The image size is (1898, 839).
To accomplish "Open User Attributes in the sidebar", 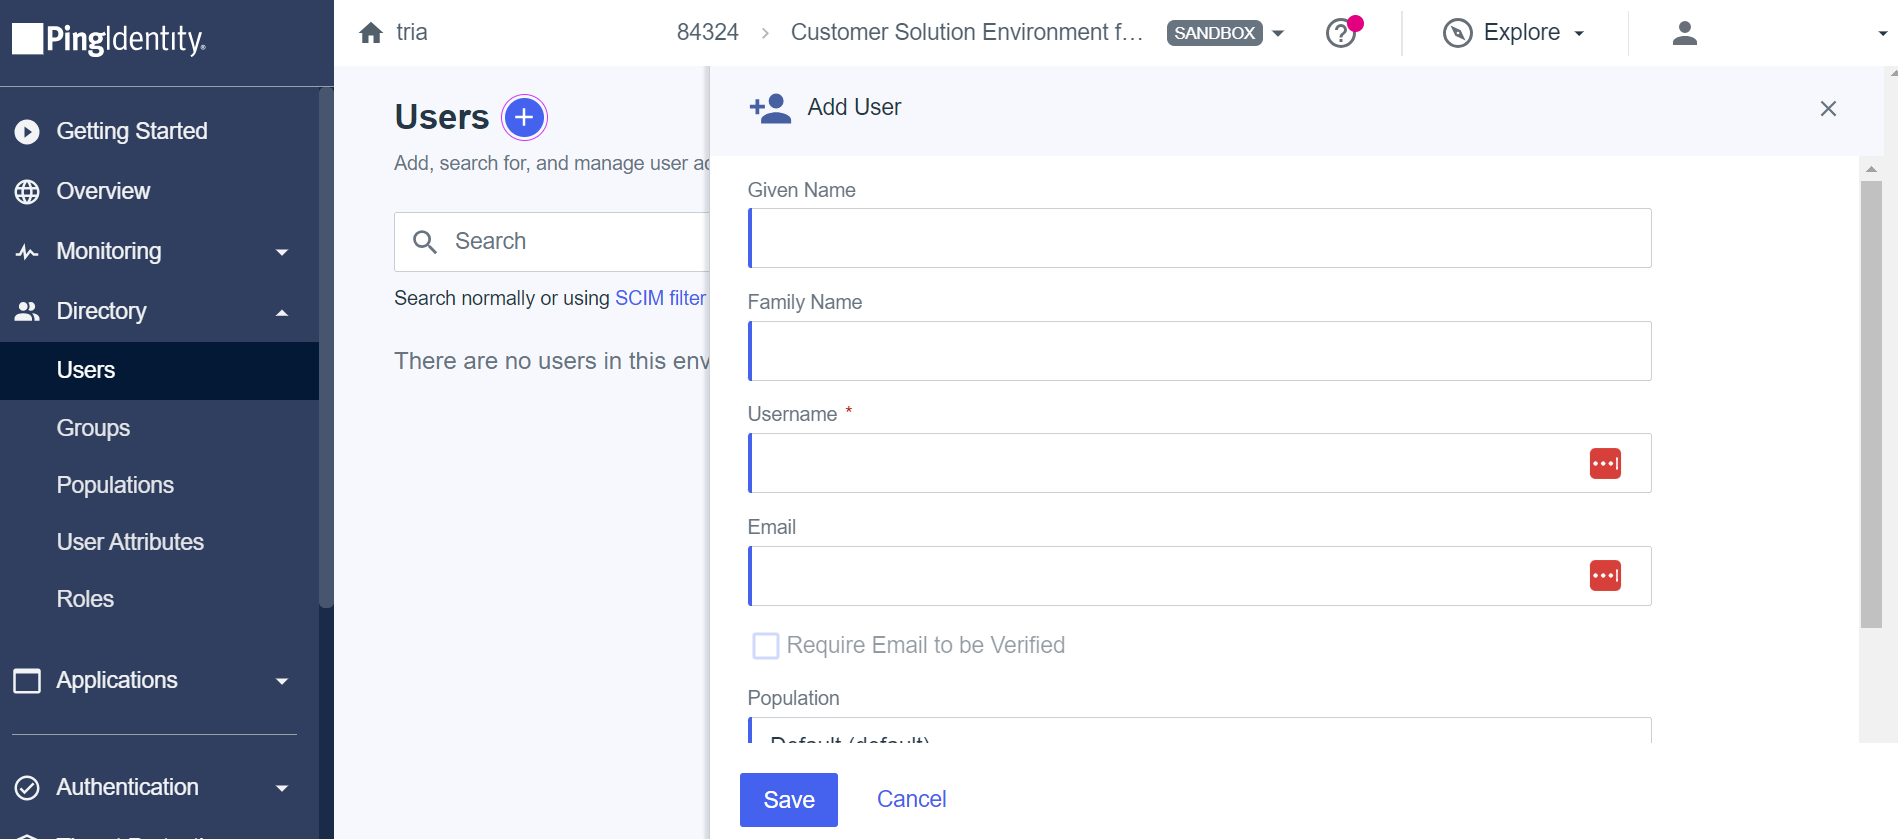I will click(130, 542).
